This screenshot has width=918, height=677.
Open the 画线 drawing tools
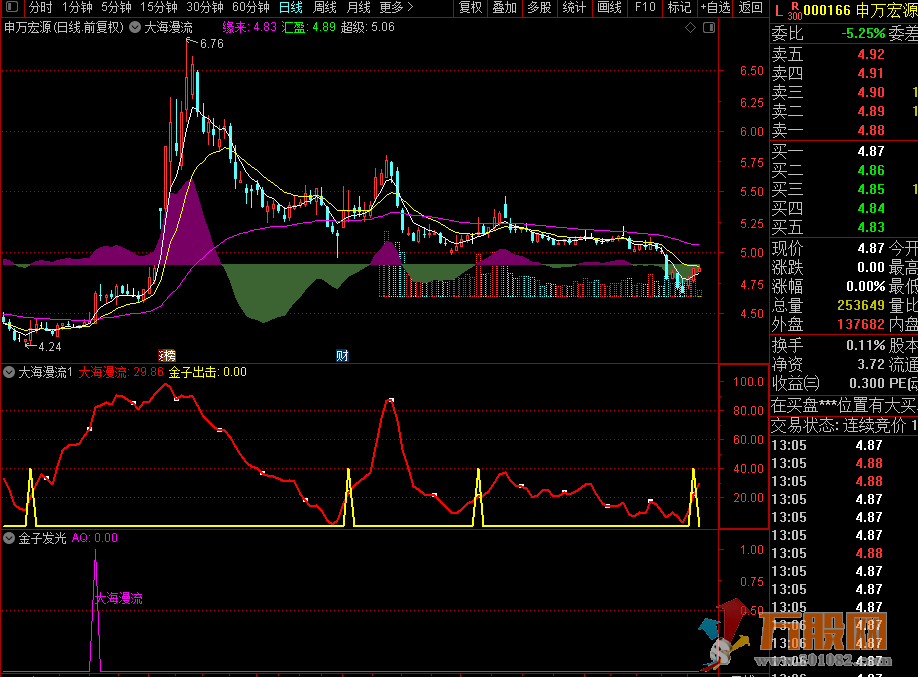click(609, 8)
